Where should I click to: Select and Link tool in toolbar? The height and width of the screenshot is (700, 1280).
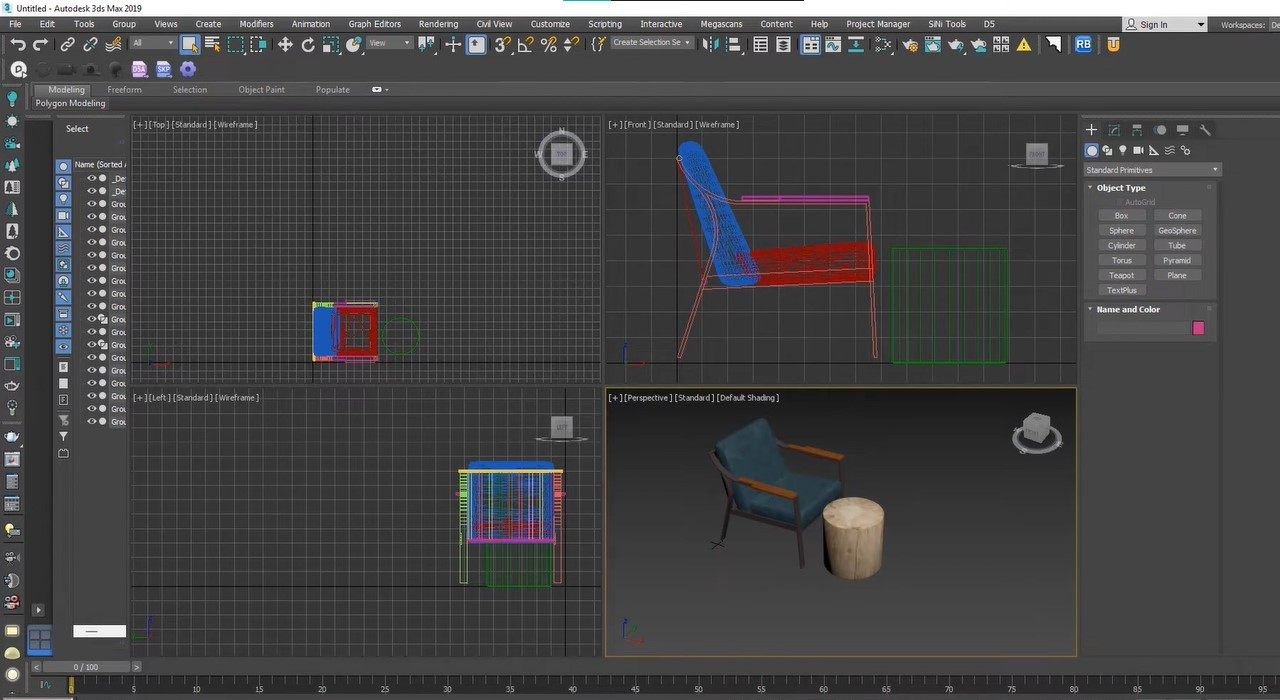pyautogui.click(x=66, y=43)
